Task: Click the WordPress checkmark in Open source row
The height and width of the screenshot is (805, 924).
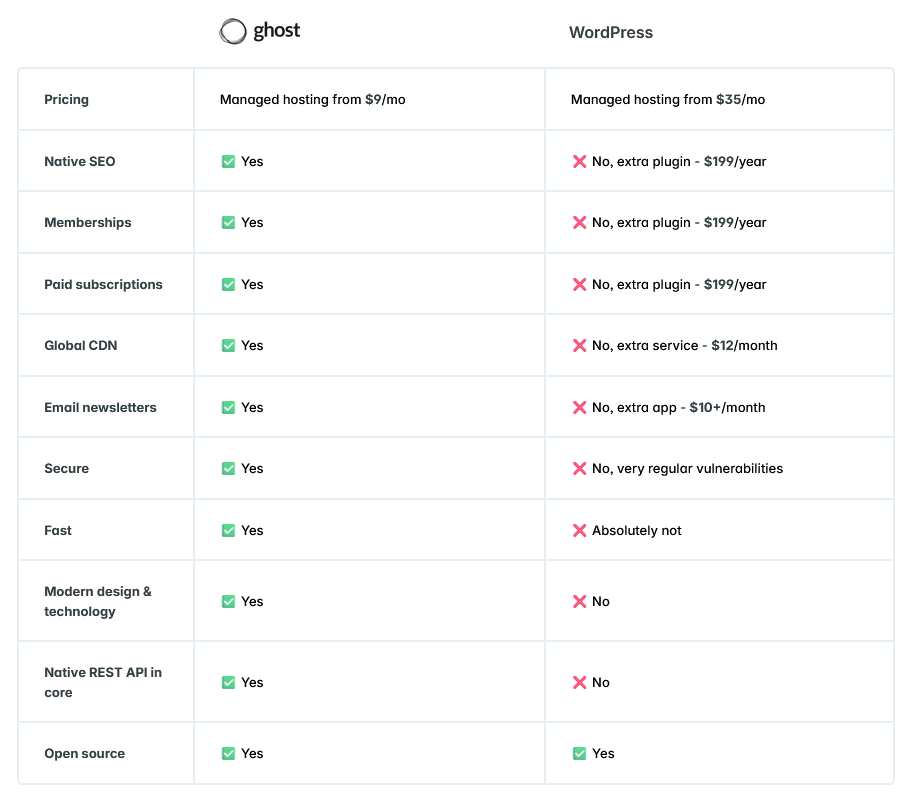Action: pos(580,754)
